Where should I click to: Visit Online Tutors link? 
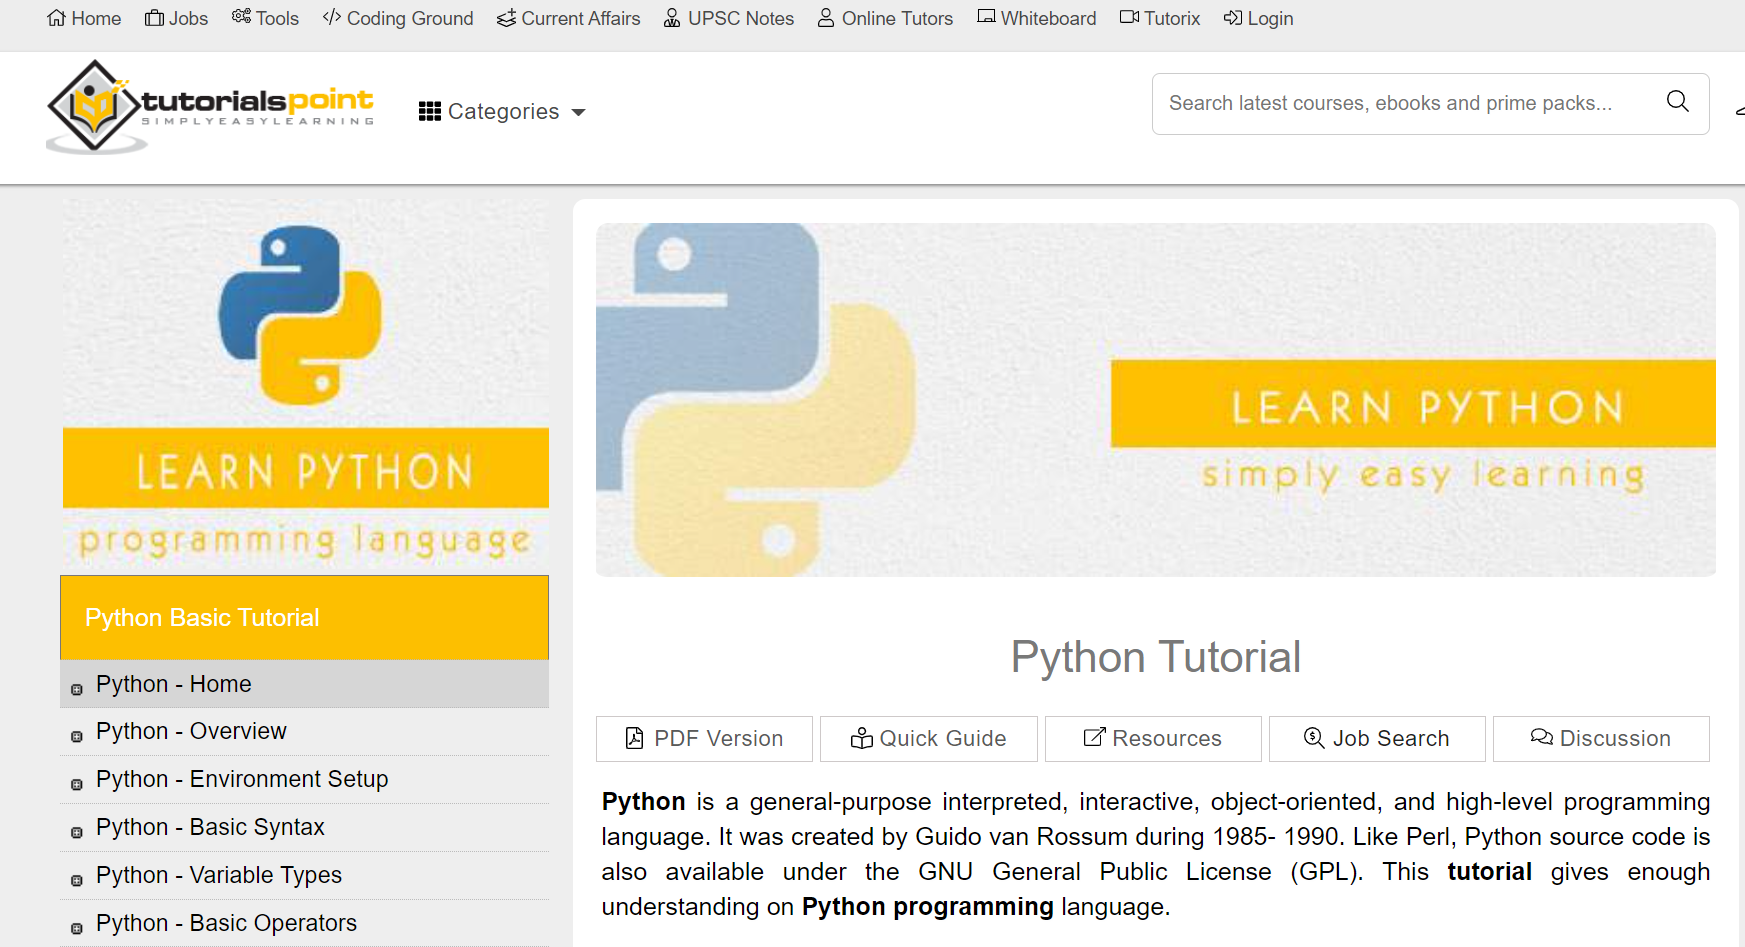[885, 18]
